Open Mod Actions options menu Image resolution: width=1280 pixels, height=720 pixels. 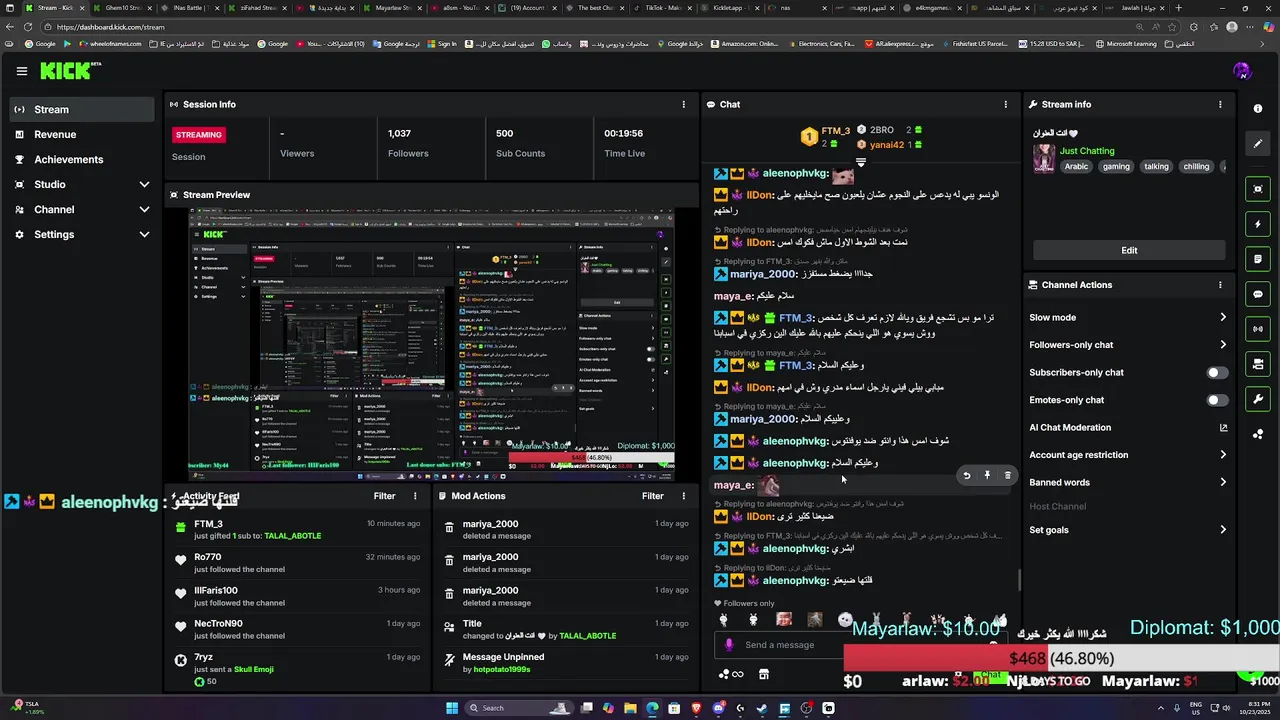coord(684,496)
